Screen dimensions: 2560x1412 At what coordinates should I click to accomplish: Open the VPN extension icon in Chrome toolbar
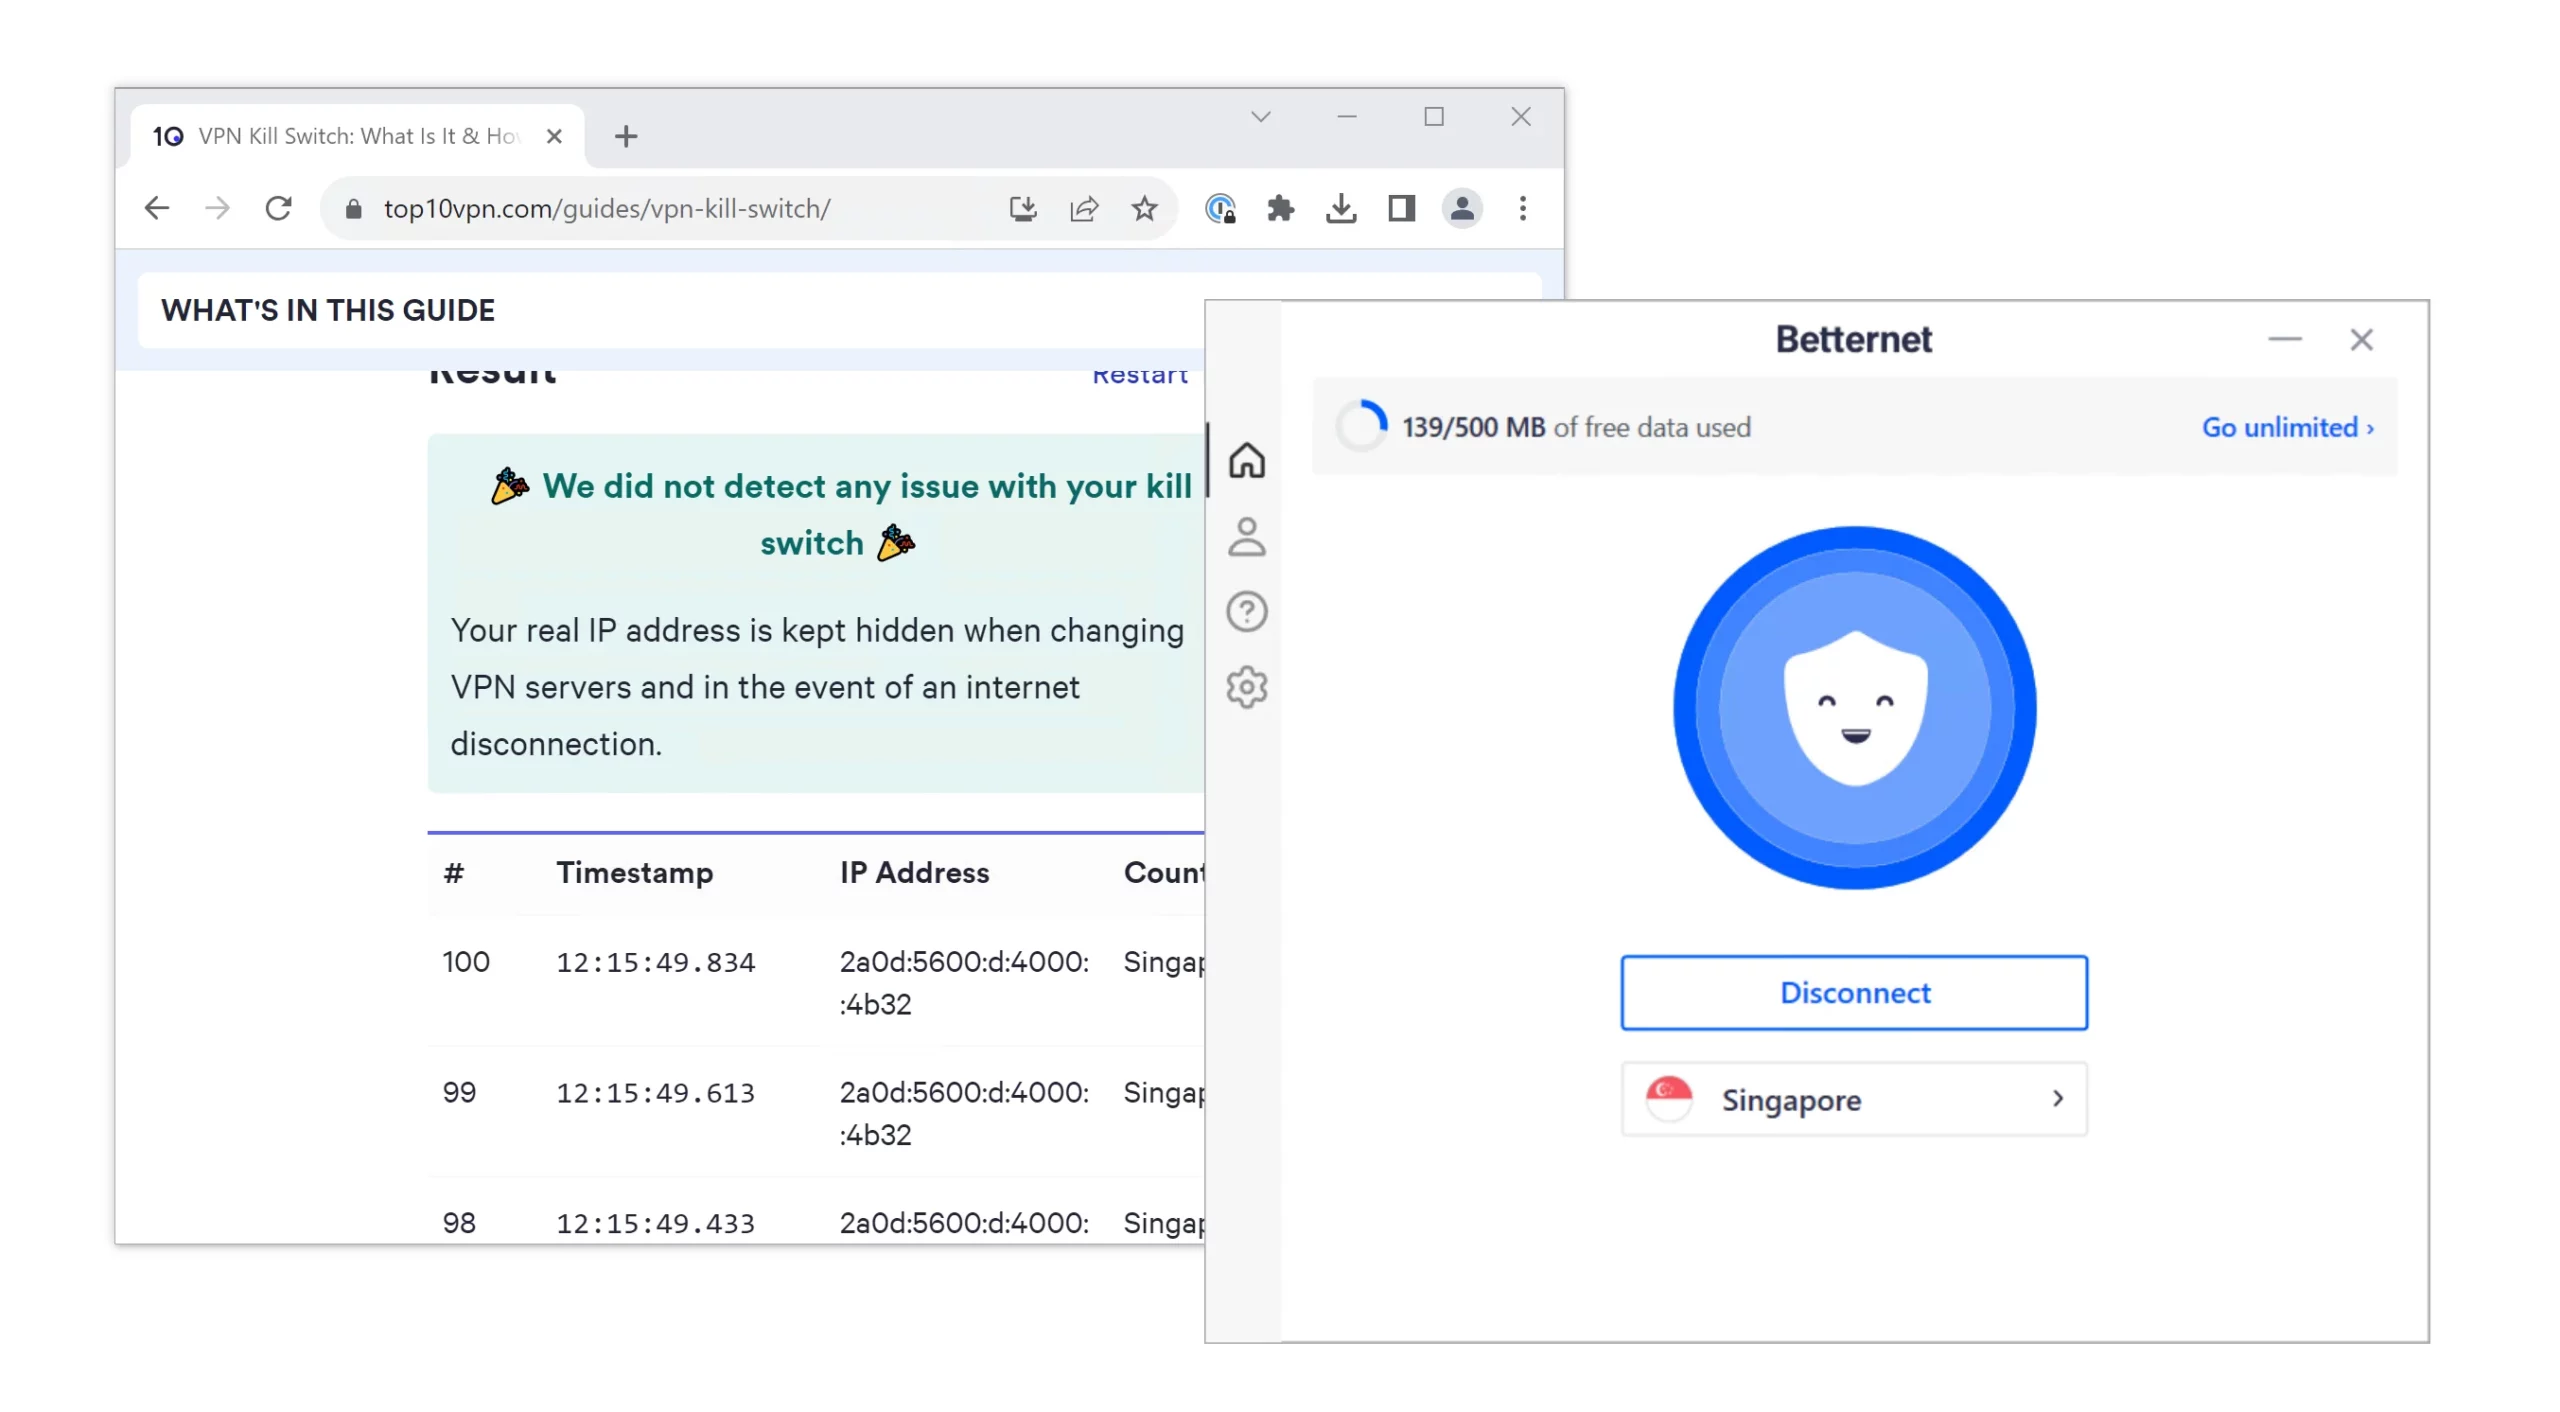1220,208
